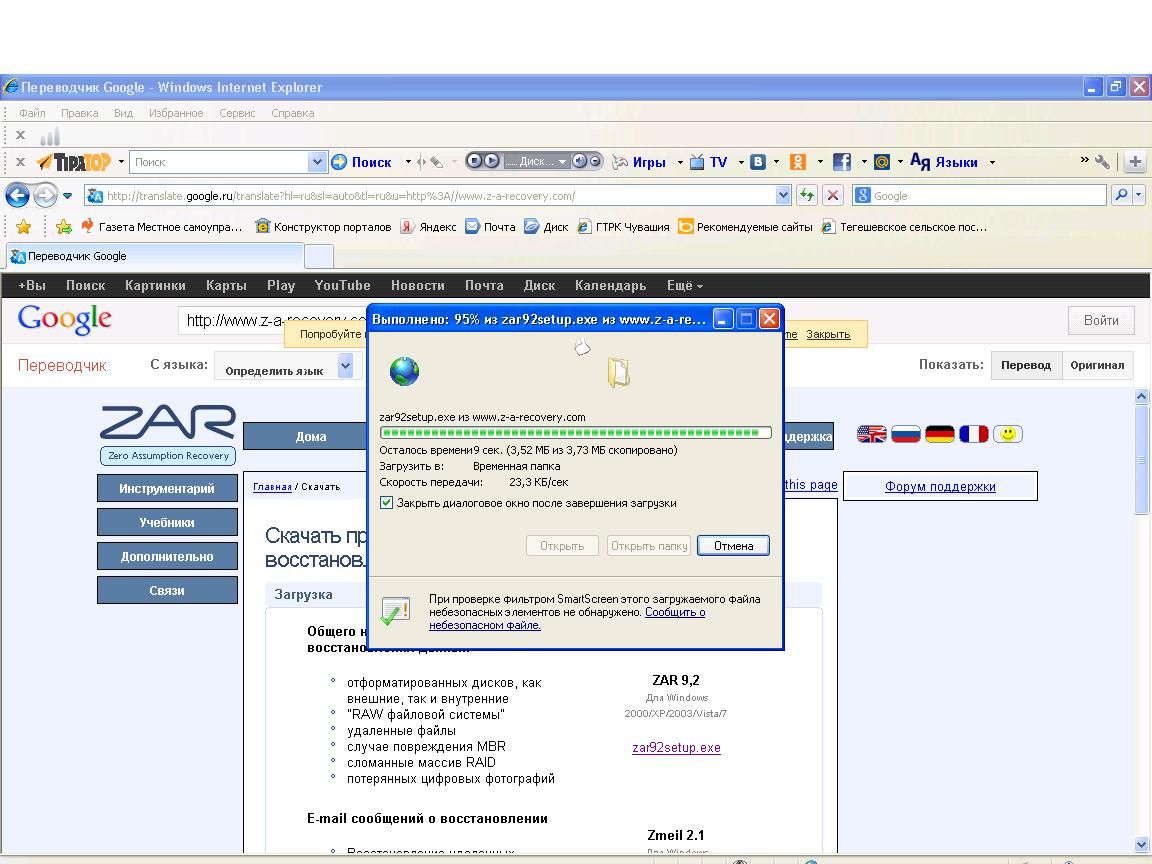Click the TV toolbar button

709,162
